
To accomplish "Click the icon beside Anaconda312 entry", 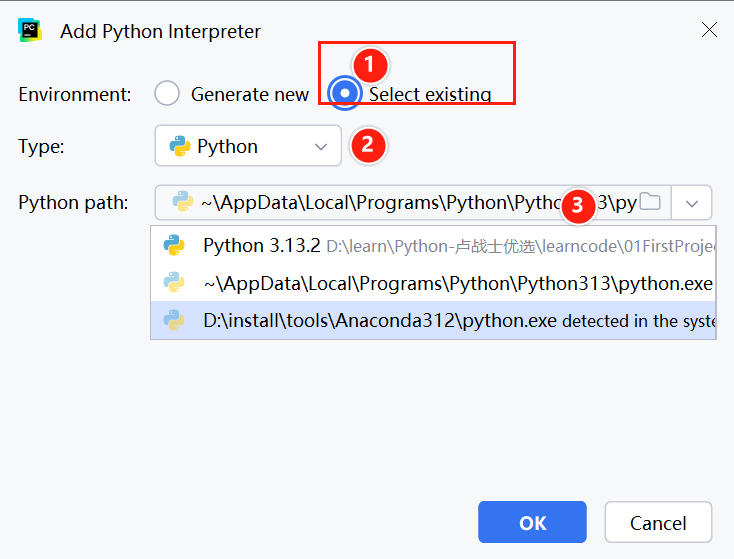I will [174, 321].
